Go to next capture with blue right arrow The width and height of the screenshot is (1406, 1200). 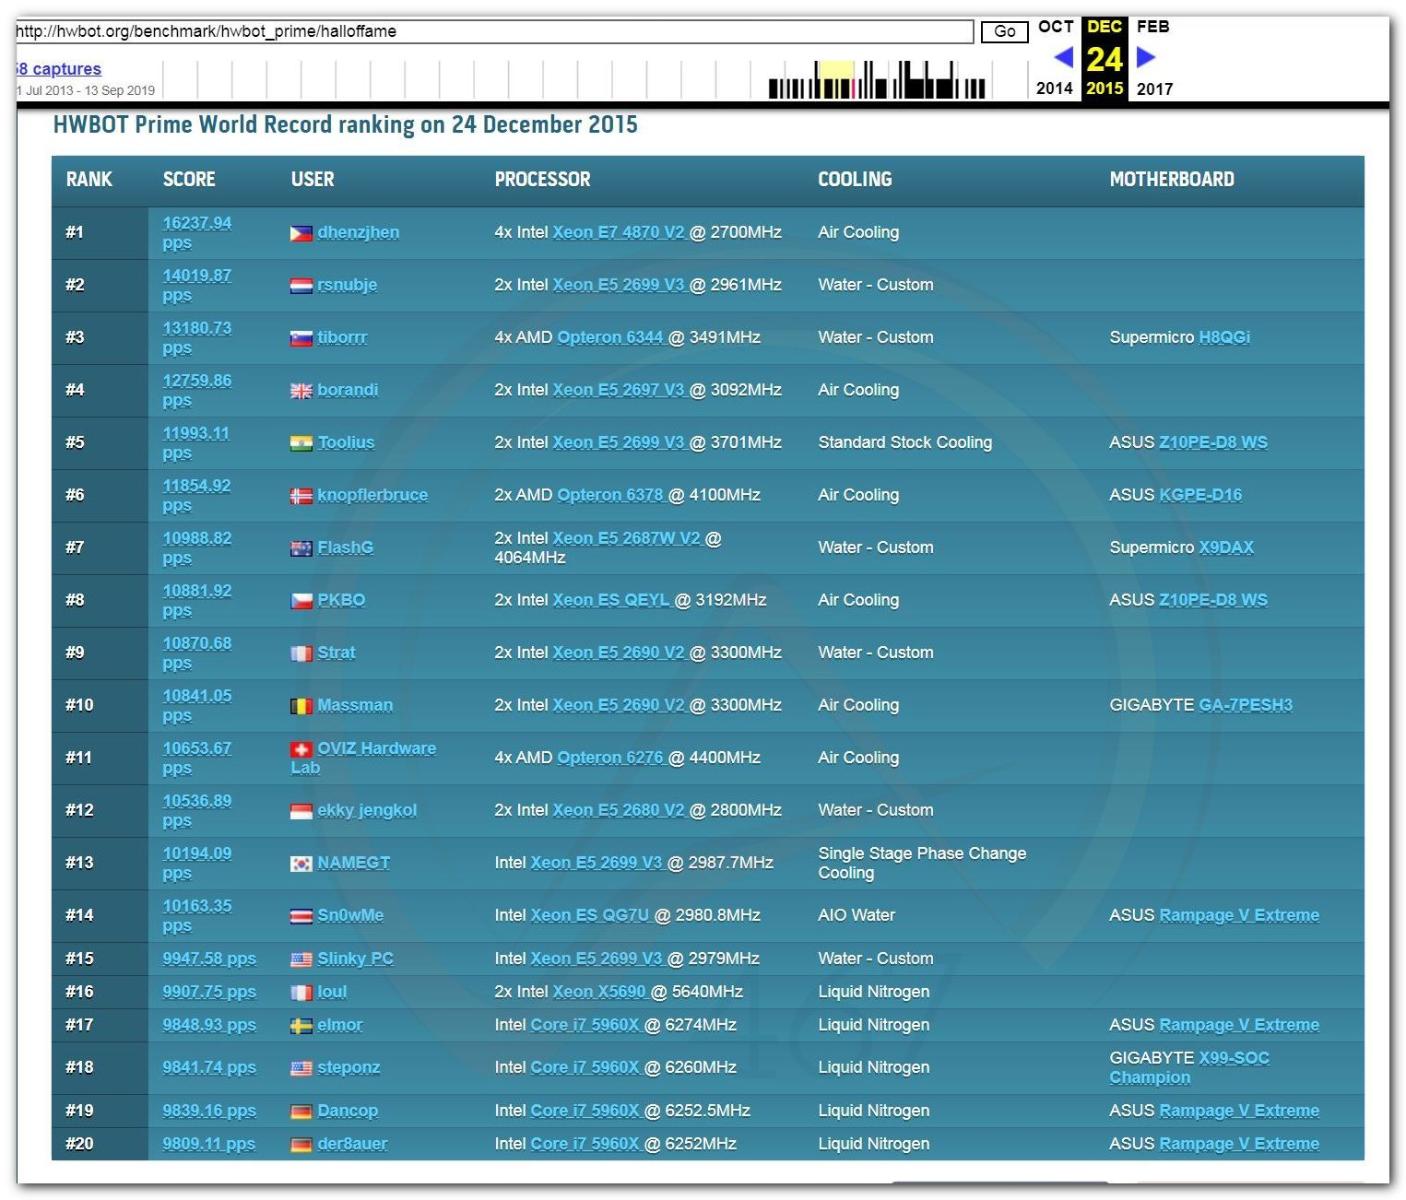click(1146, 57)
